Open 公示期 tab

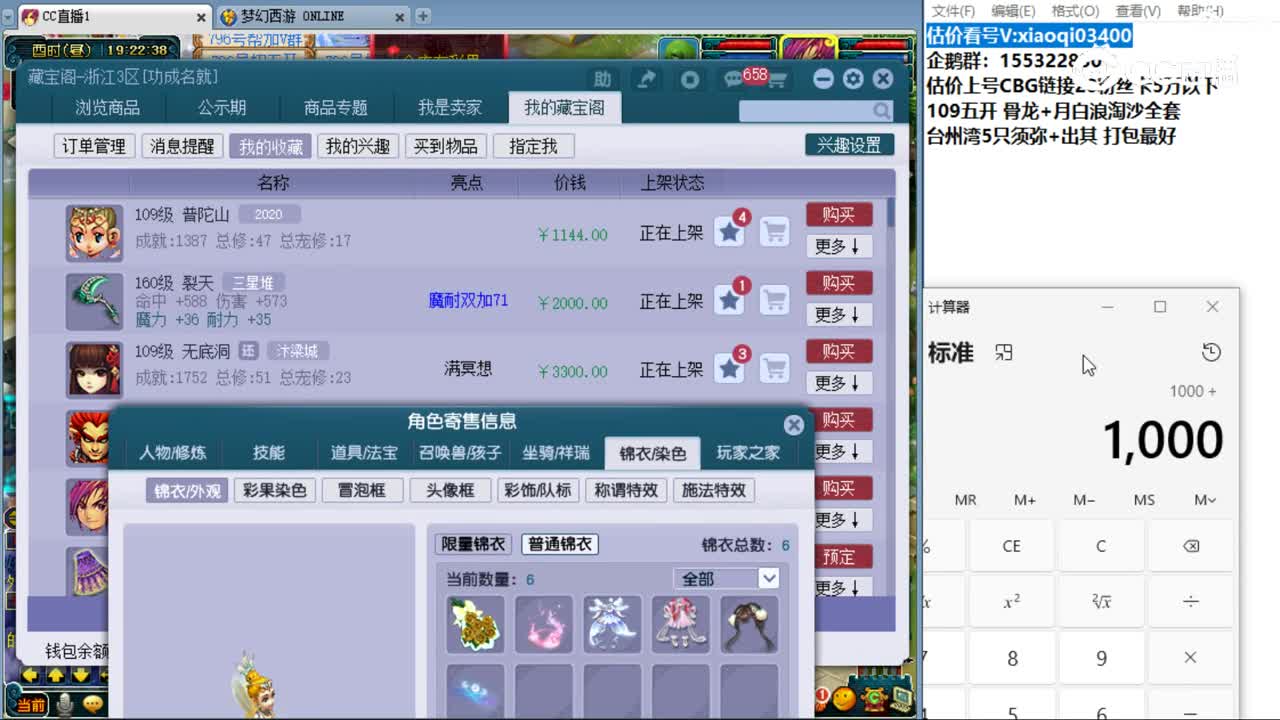tap(222, 107)
